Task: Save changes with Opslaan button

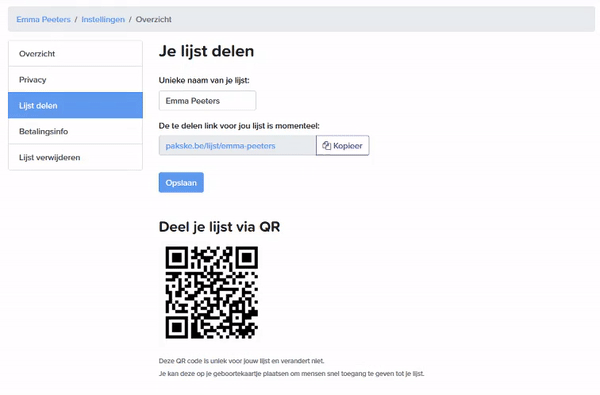Action: 181,183
